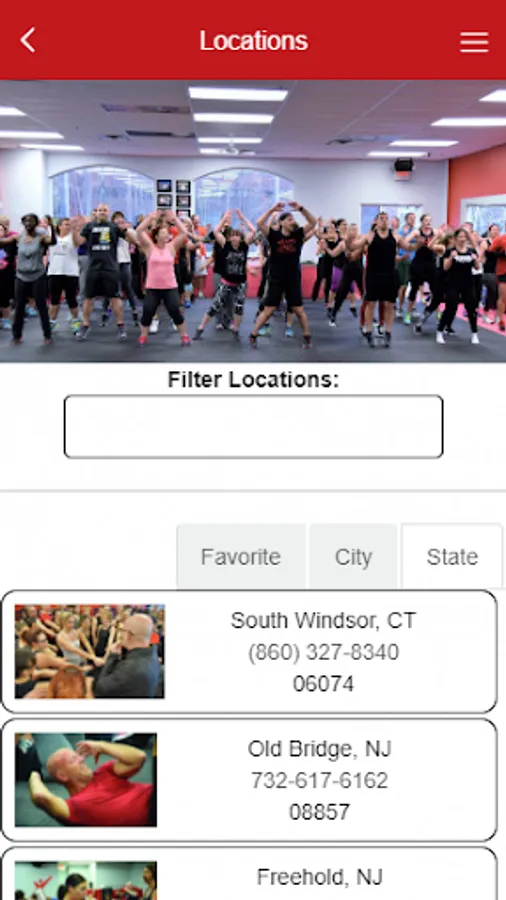Switch to the State tab

pyautogui.click(x=452, y=557)
